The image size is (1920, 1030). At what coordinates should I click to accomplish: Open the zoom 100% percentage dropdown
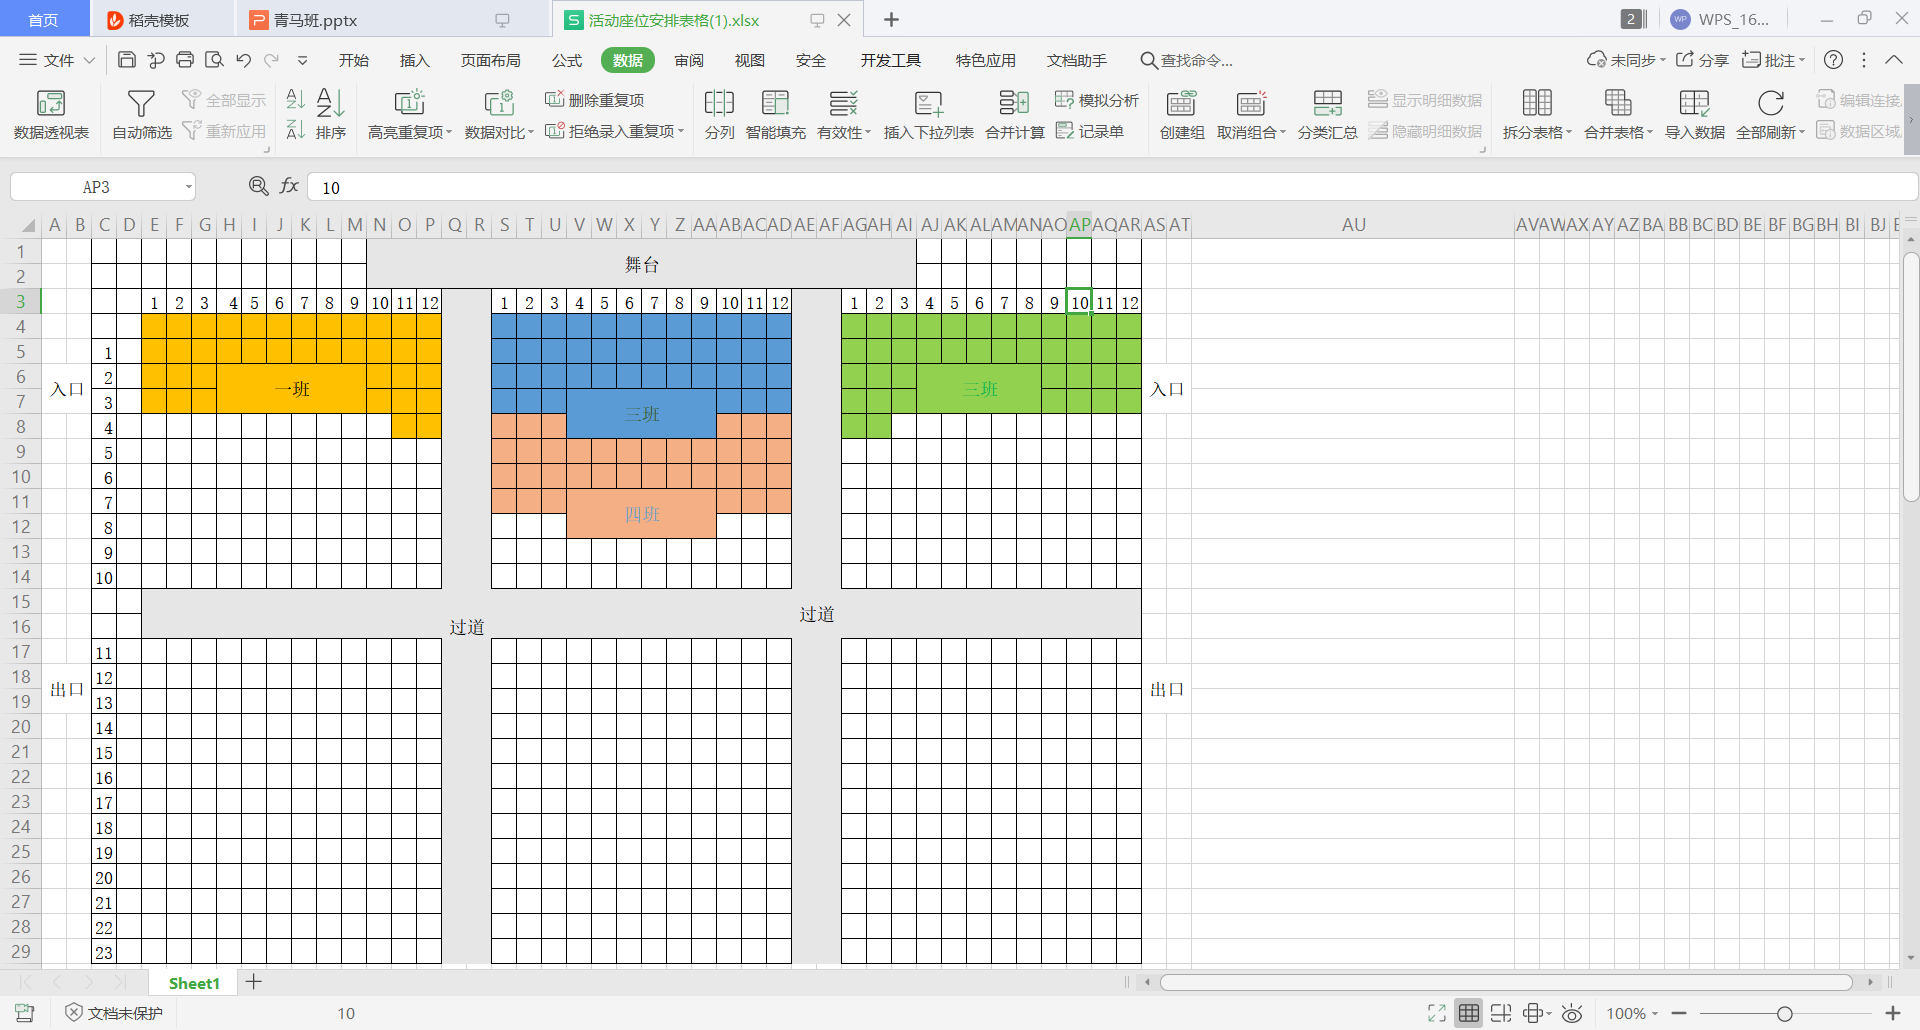tap(1632, 1013)
